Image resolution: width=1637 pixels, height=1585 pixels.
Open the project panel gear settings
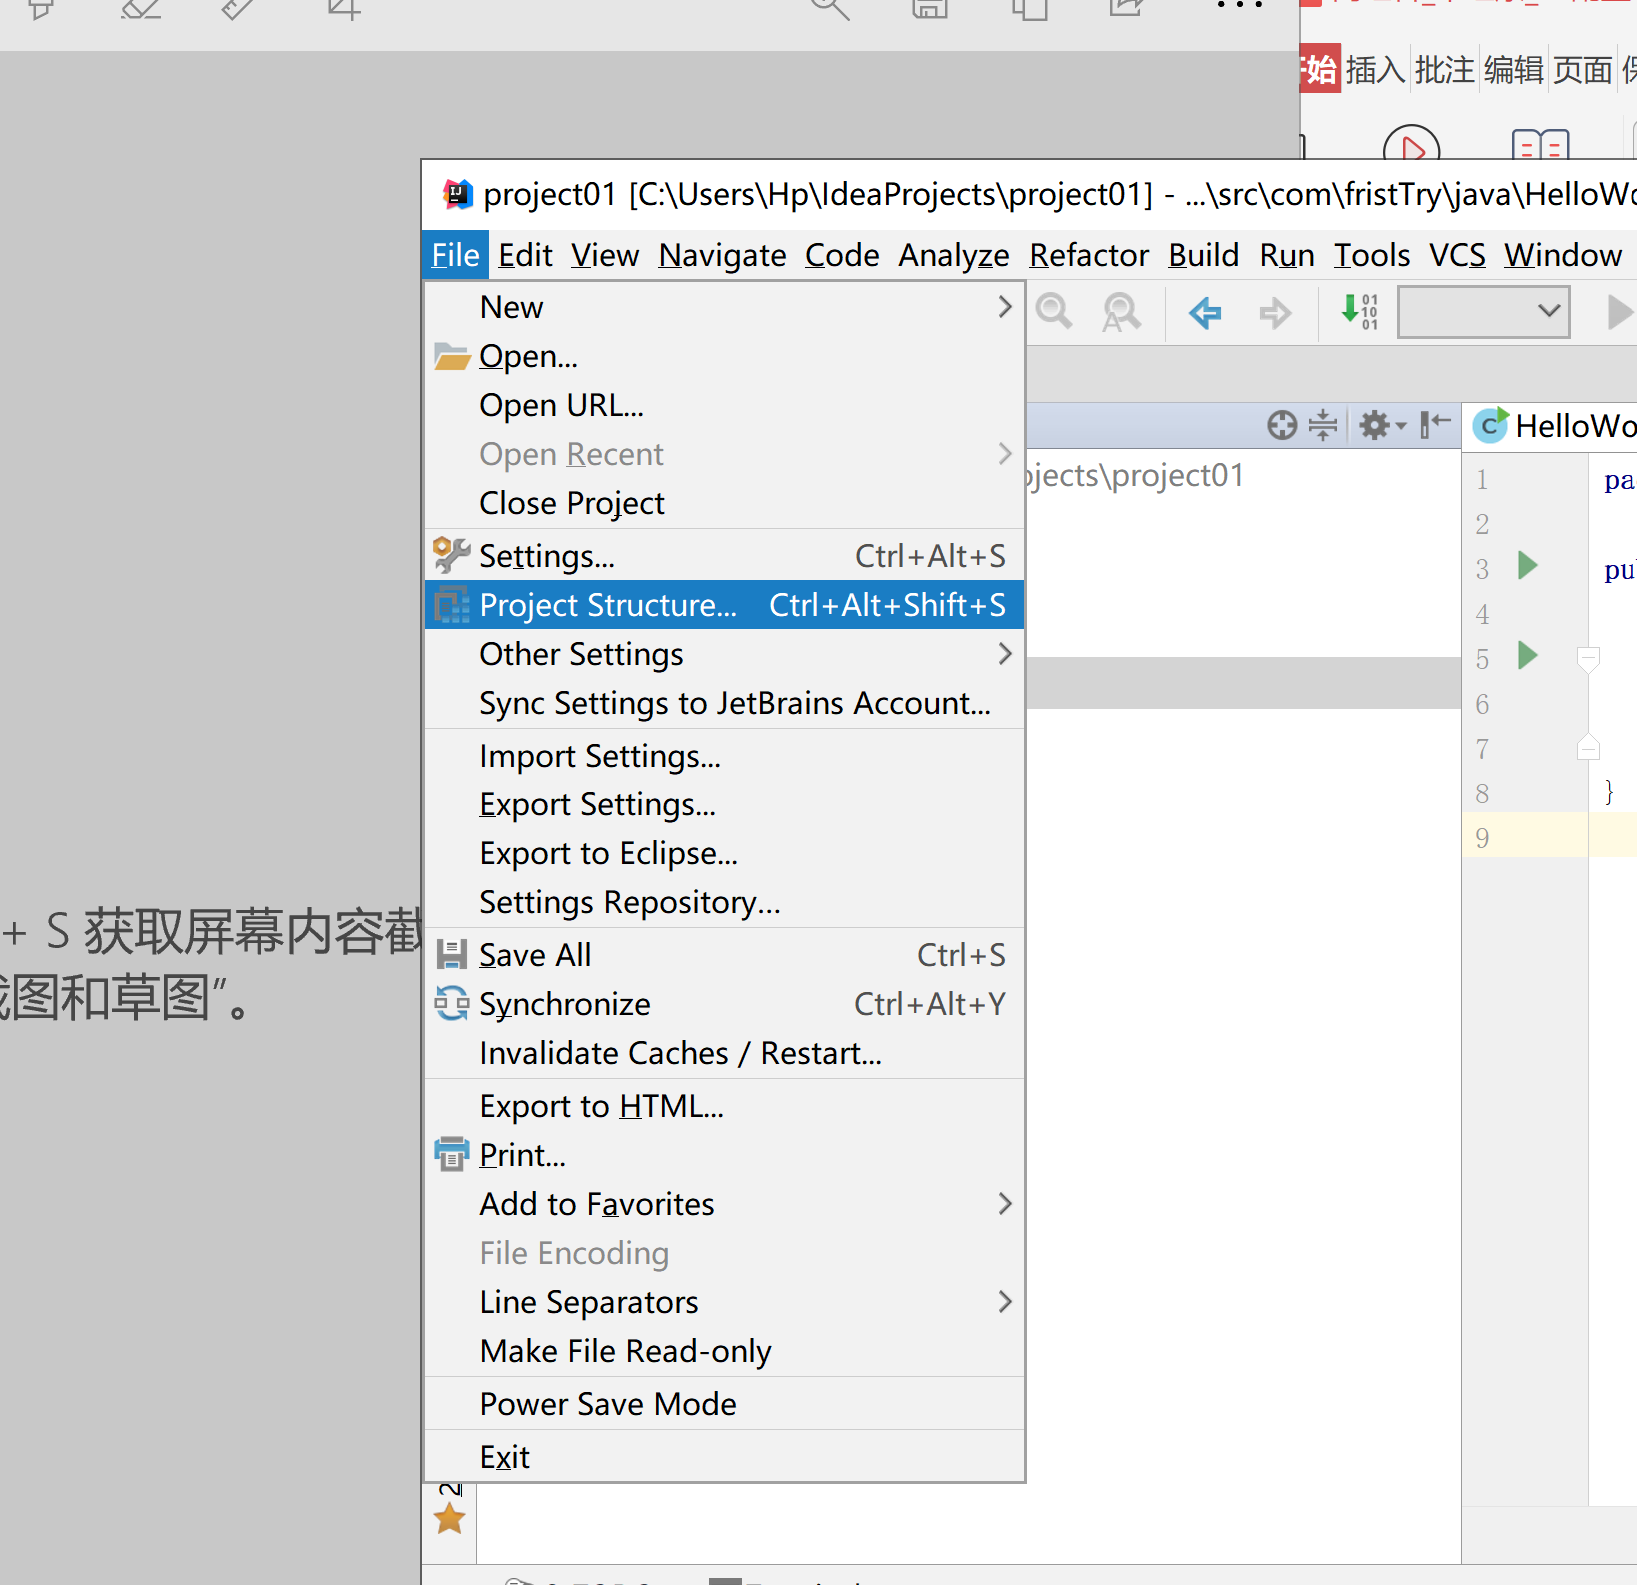coord(1382,426)
